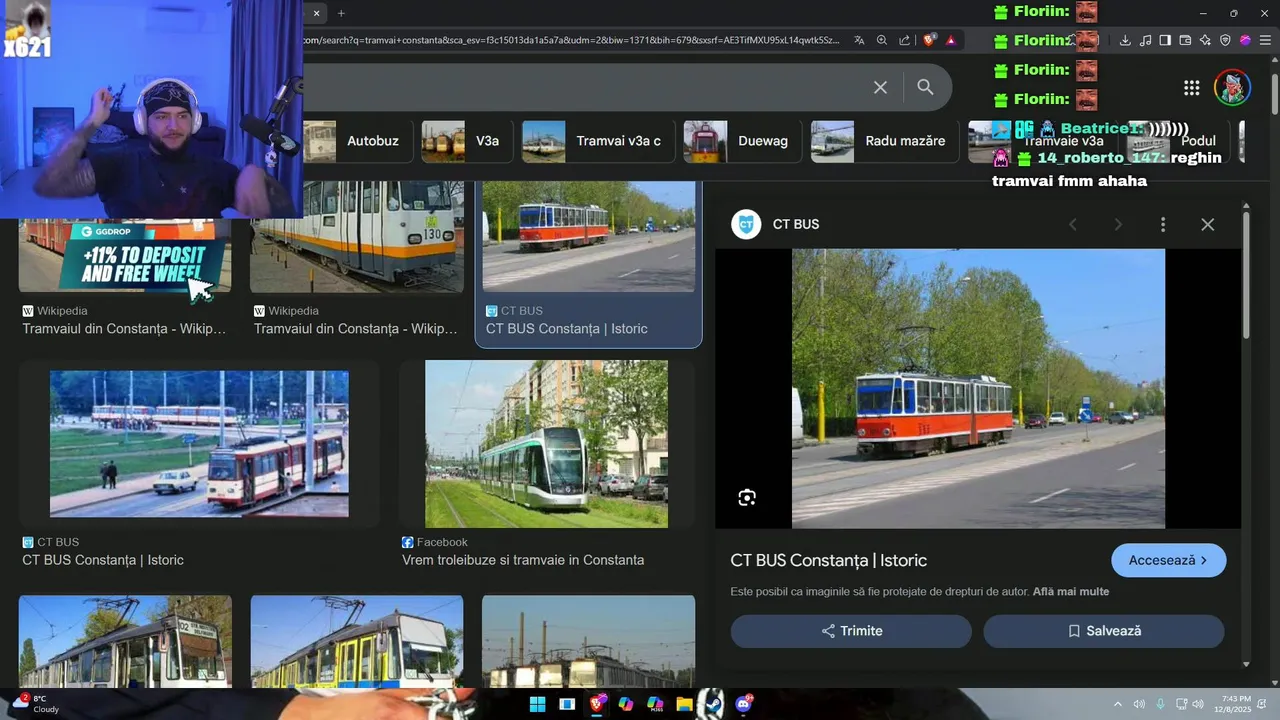Click the share page icon in address bar
Image resolution: width=1280 pixels, height=720 pixels.
[x=905, y=40]
